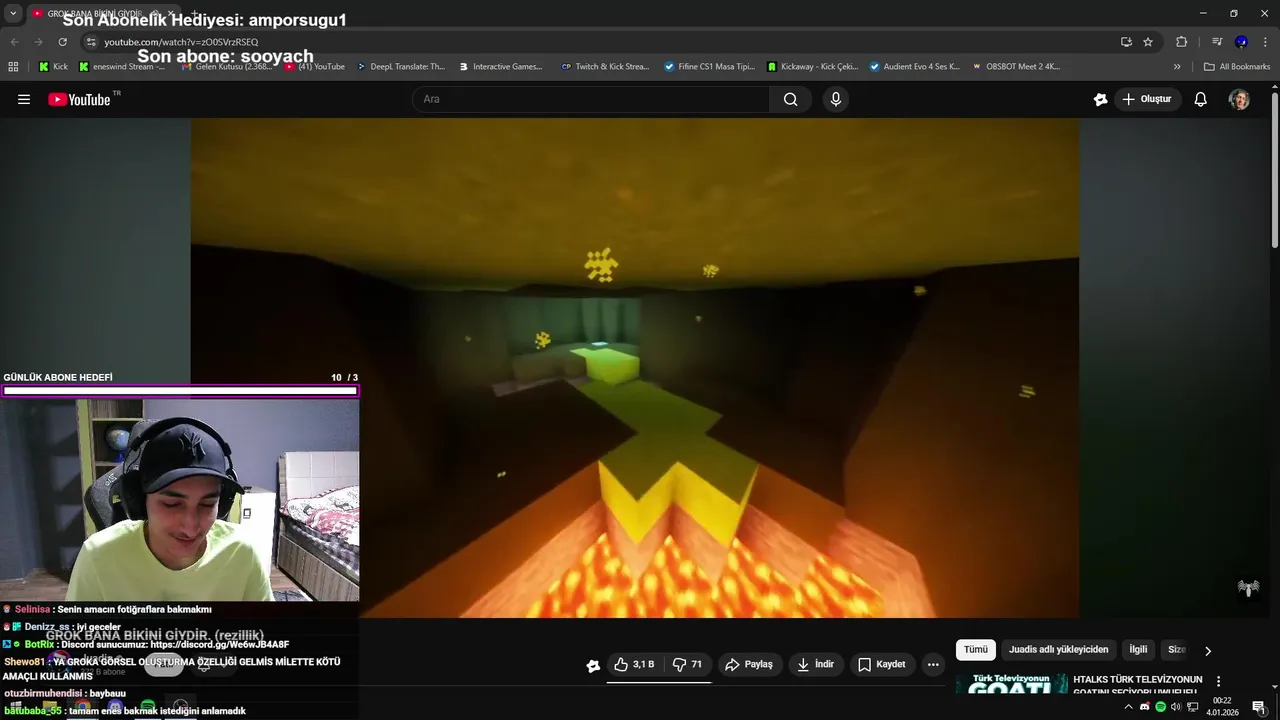This screenshot has width=1280, height=720.
Task: Open the DeepL Translate bookmark
Action: 400,67
